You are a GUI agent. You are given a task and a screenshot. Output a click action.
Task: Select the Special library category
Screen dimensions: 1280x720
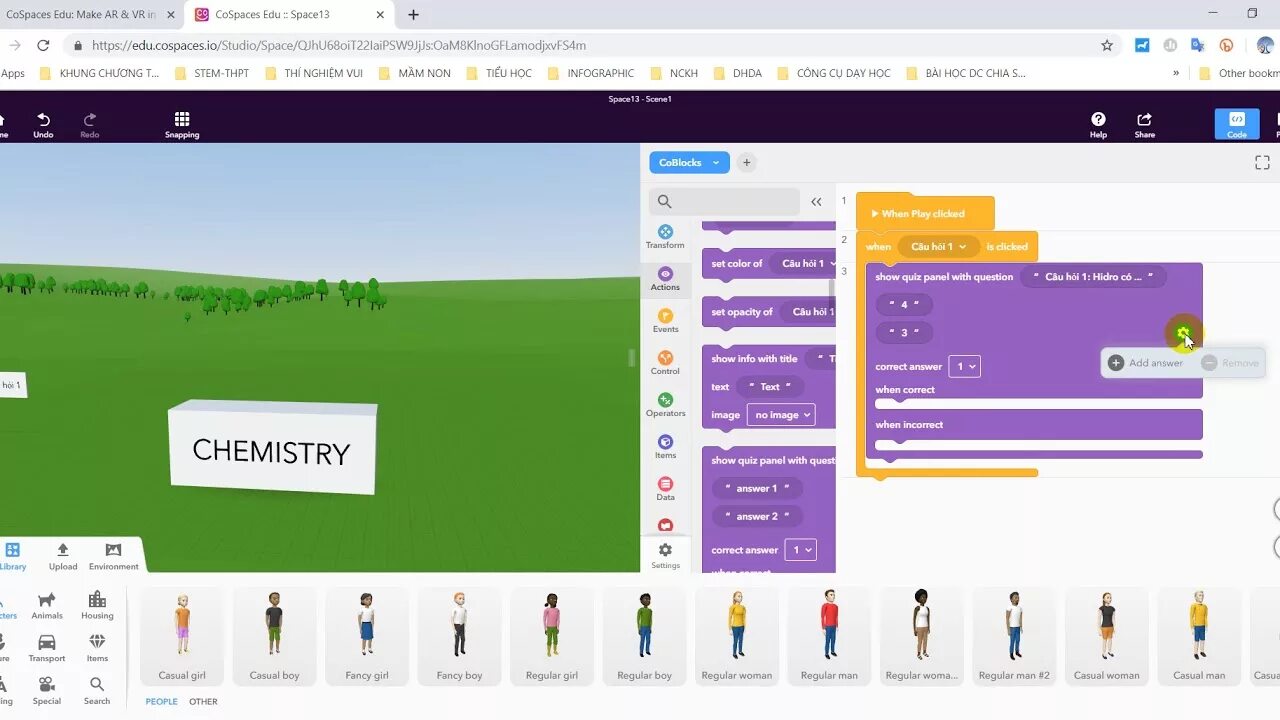pyautogui.click(x=47, y=690)
